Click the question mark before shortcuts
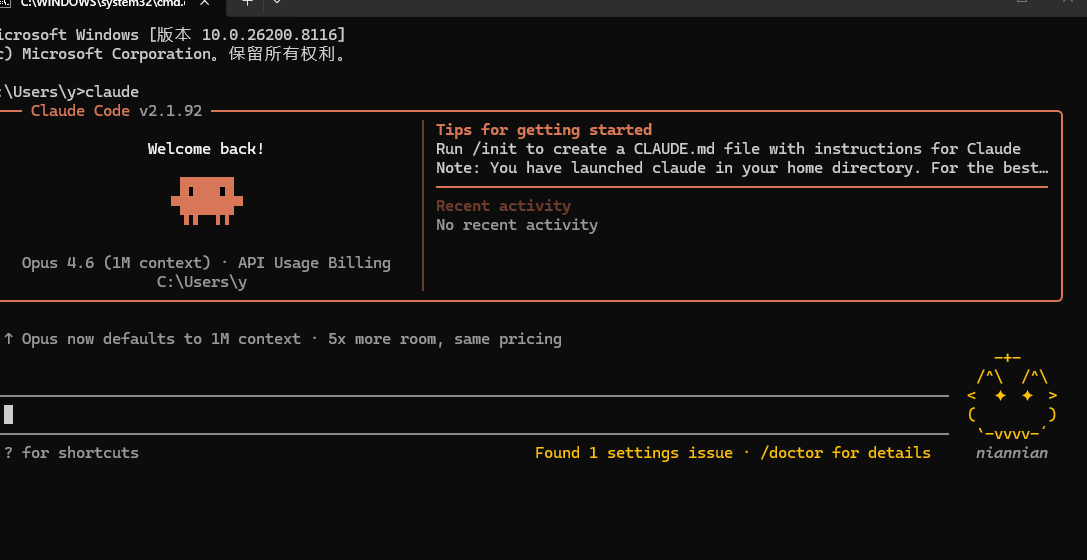This screenshot has height=560, width=1087. click(x=8, y=453)
